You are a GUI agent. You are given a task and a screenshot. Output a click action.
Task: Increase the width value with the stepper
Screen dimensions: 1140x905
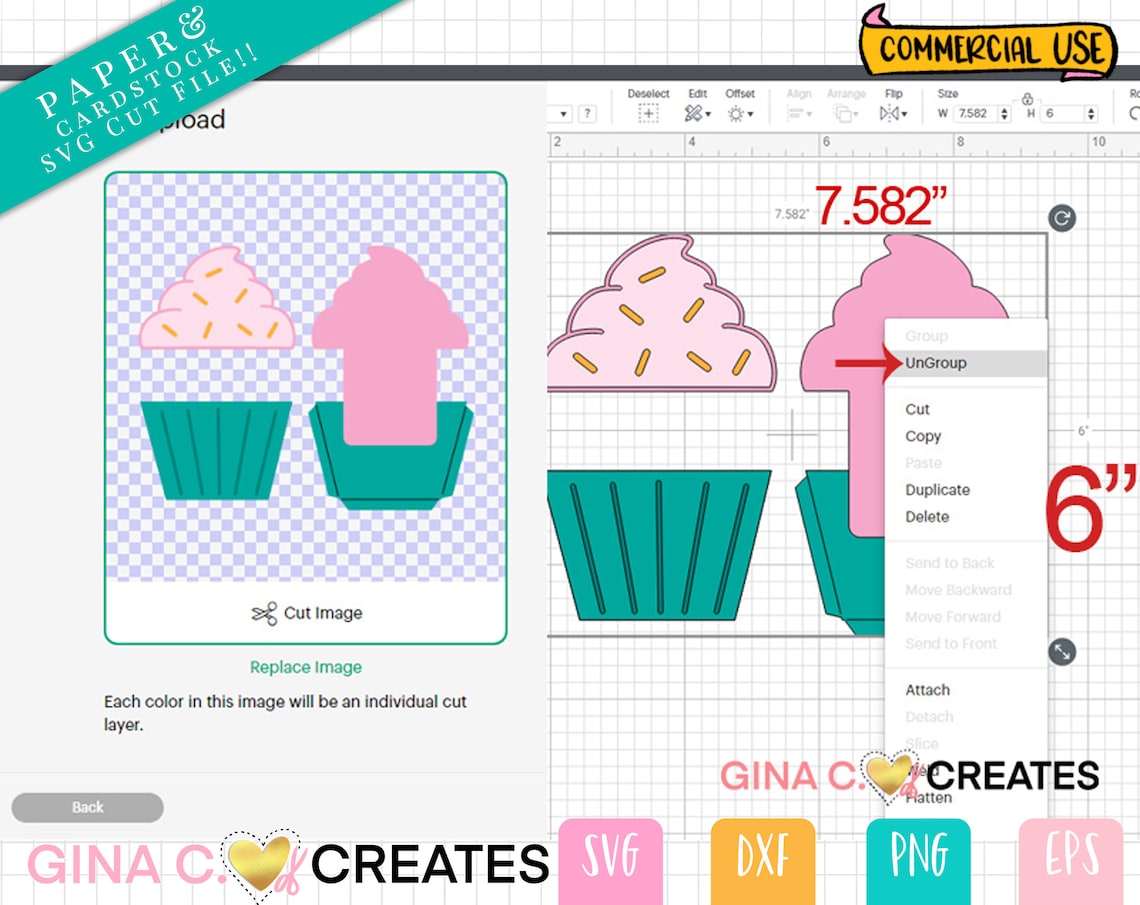tap(1004, 109)
